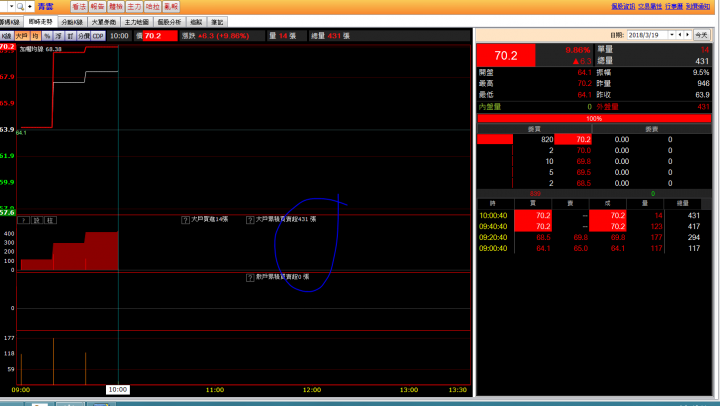This screenshot has width=720, height=406.
Task: Go to next date with right arrow
Action: pos(687,35)
